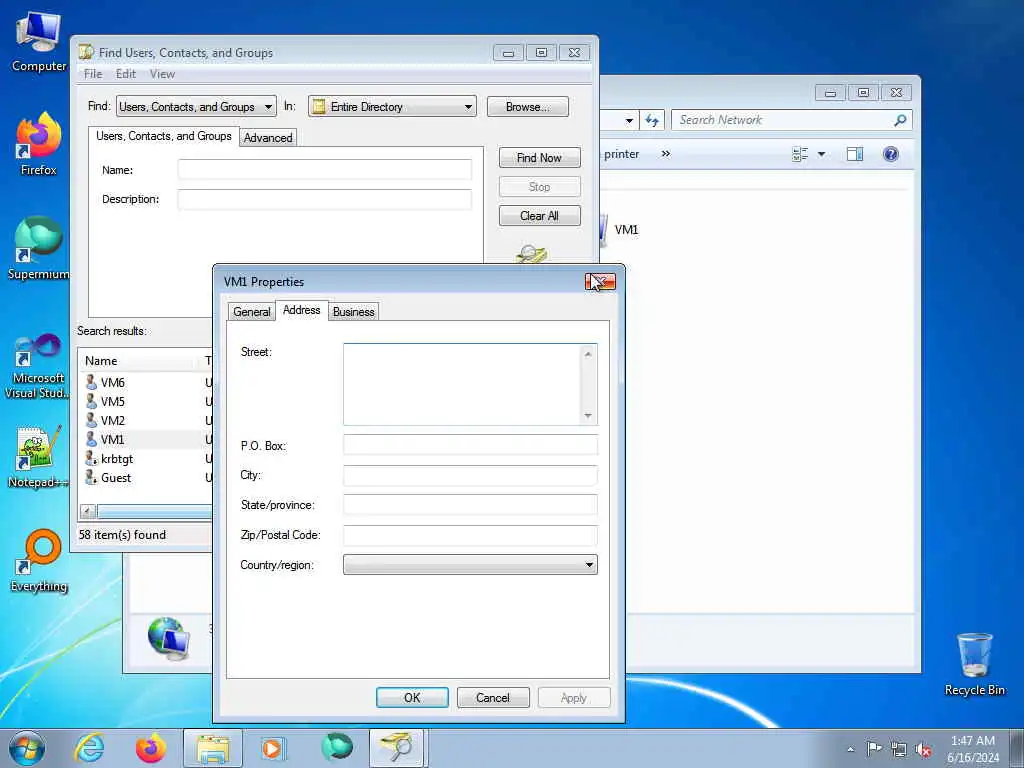Launch Firefox from the desktop shortcut
This screenshot has height=768, width=1024.
click(39, 144)
